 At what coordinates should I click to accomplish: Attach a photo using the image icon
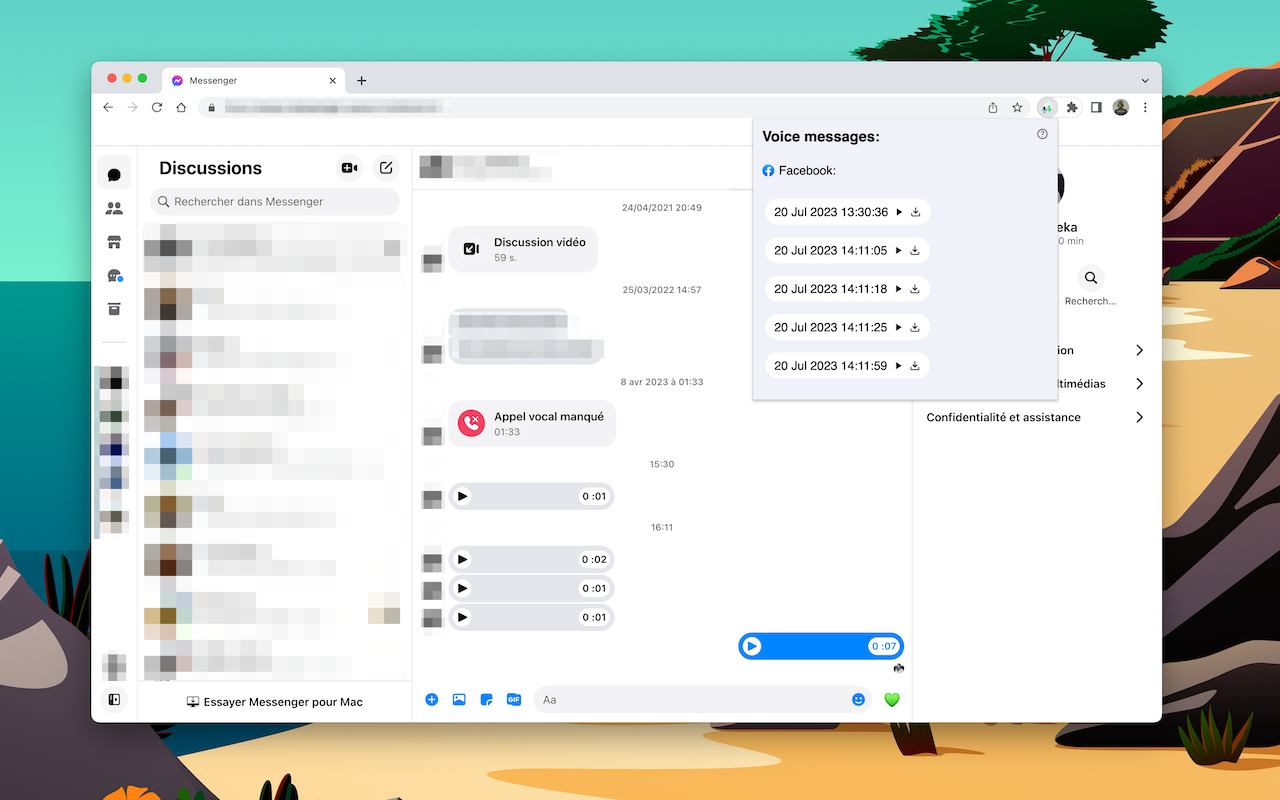459,699
